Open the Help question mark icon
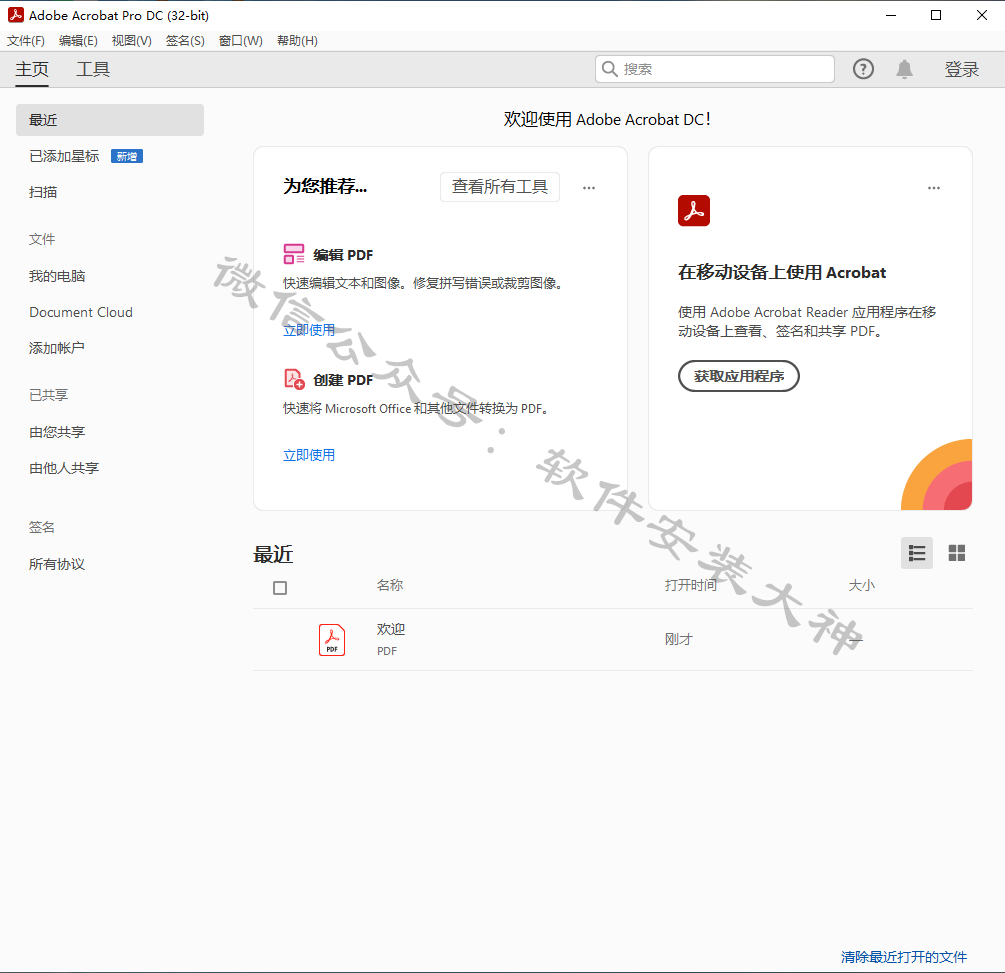Viewport: 1005px width, 973px height. [863, 69]
